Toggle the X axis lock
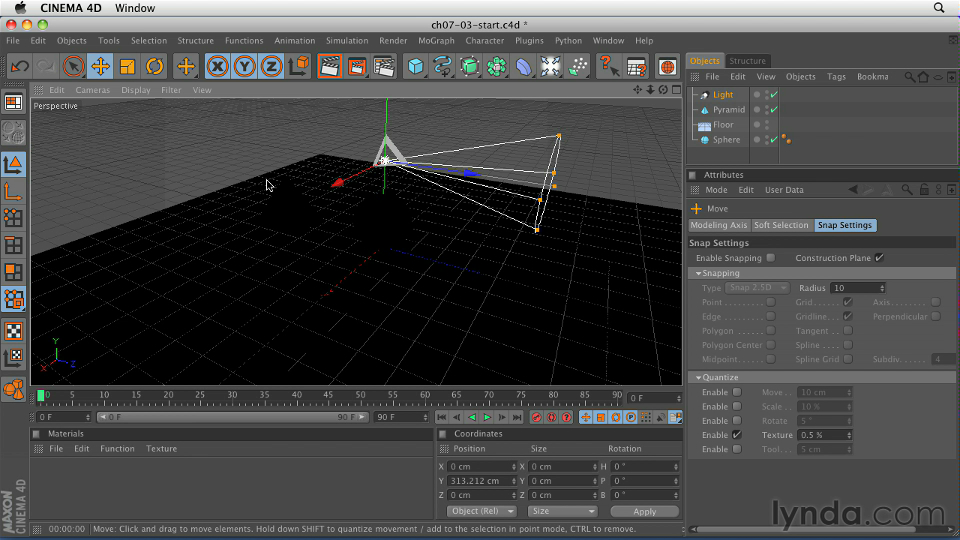960x540 pixels. tap(217, 66)
